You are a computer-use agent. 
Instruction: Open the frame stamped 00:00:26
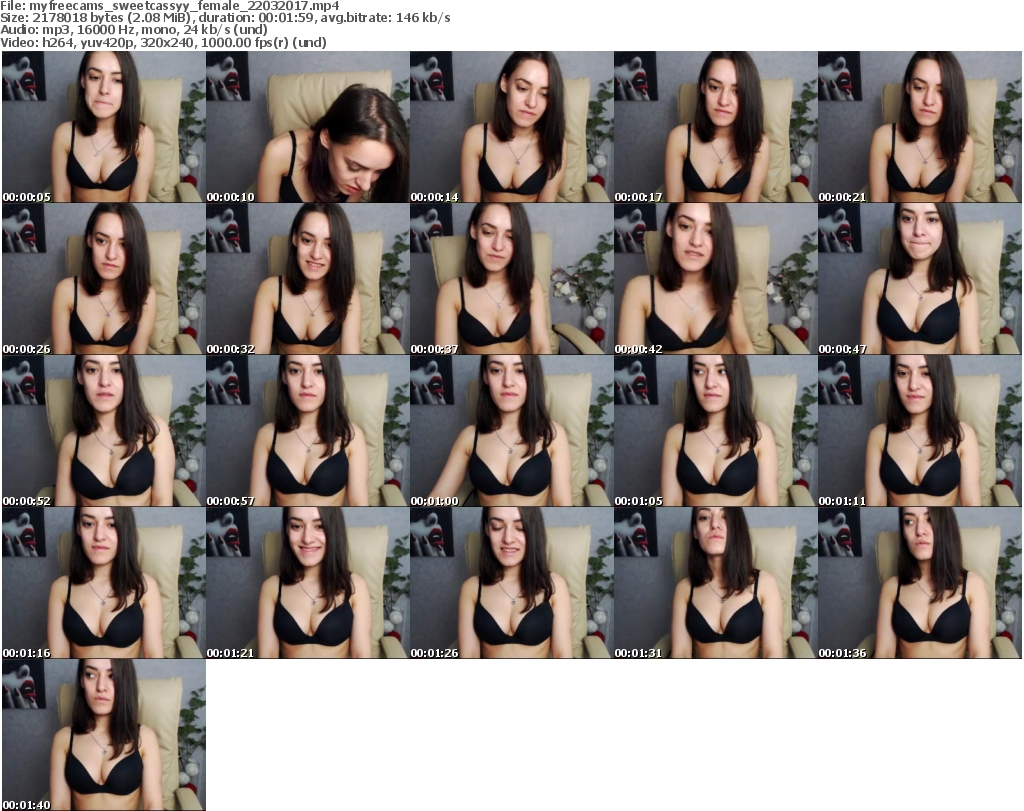coord(104,279)
